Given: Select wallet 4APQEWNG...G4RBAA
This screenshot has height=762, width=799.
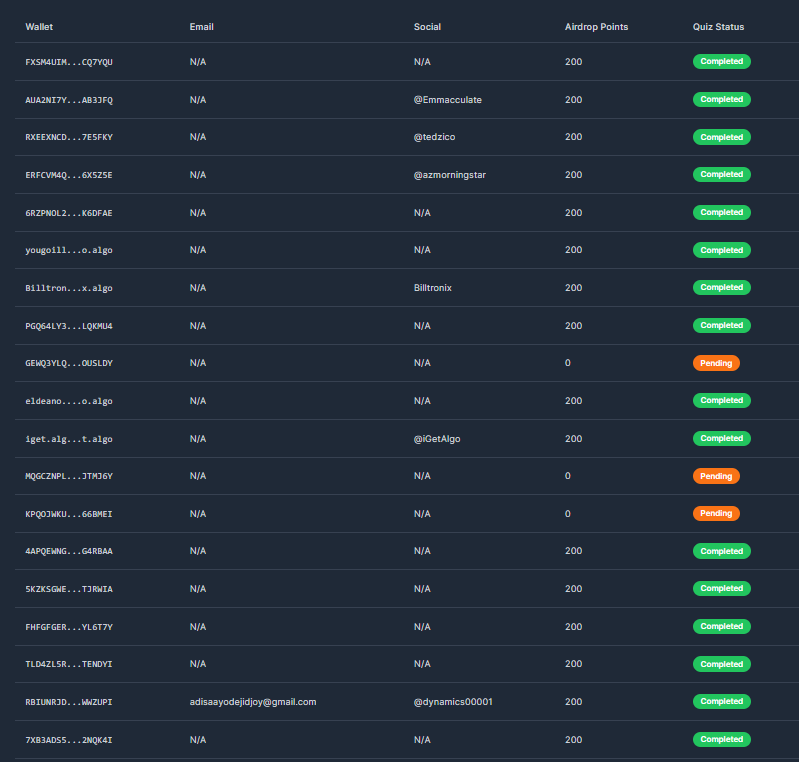Looking at the screenshot, I should click(69, 551).
